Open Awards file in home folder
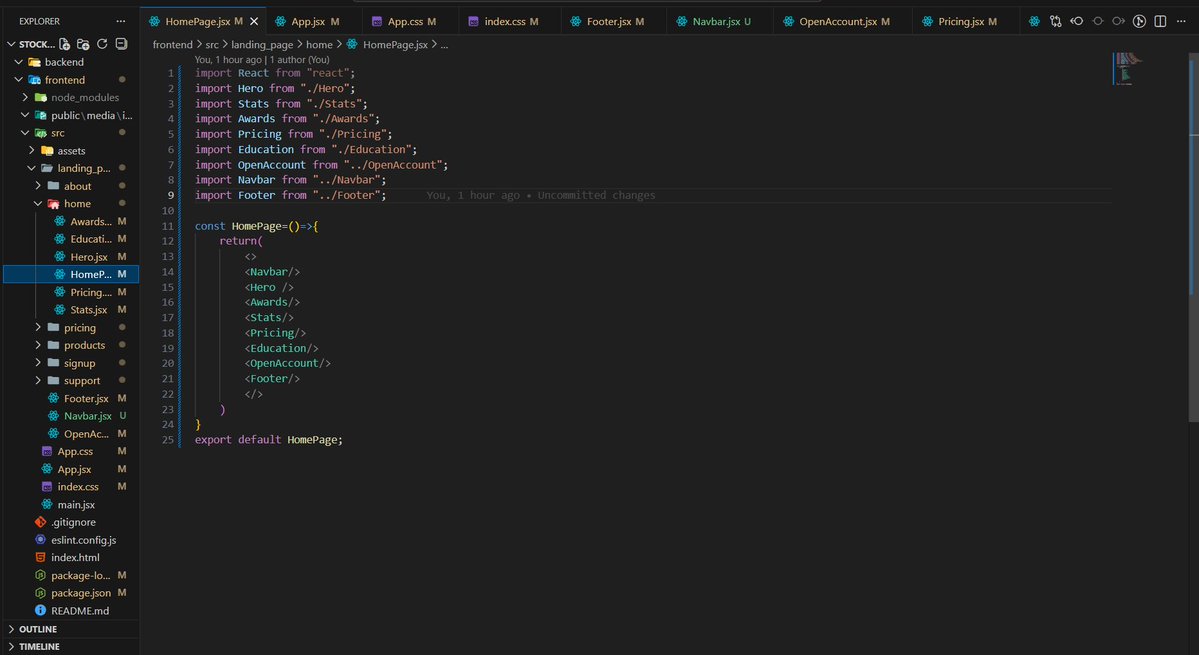This screenshot has height=655, width=1199. point(70,221)
